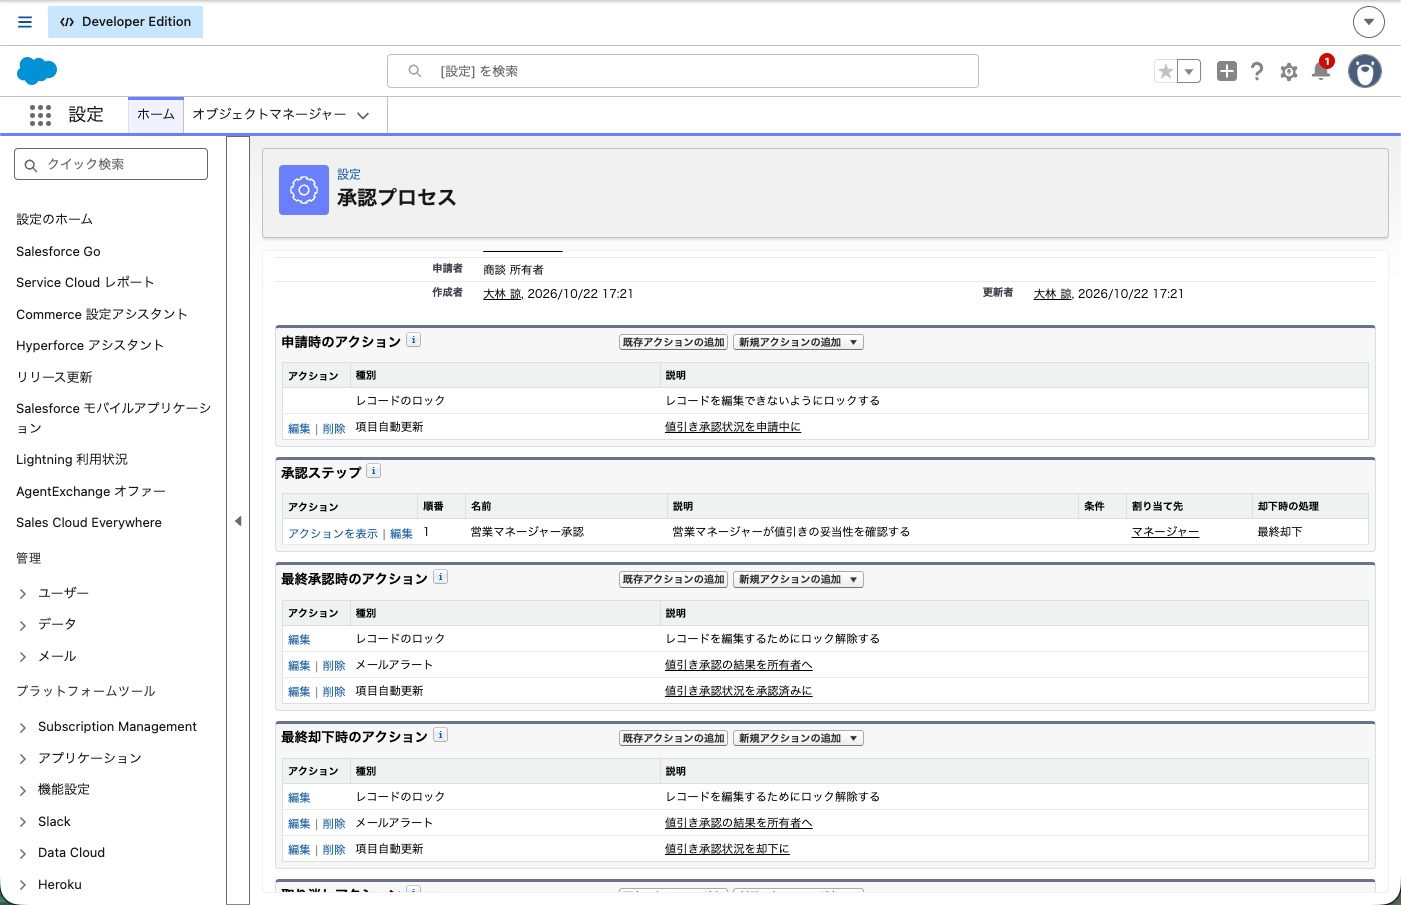The height and width of the screenshot is (905, 1401).
Task: Click the アクションを表示 link
Action: (333, 534)
